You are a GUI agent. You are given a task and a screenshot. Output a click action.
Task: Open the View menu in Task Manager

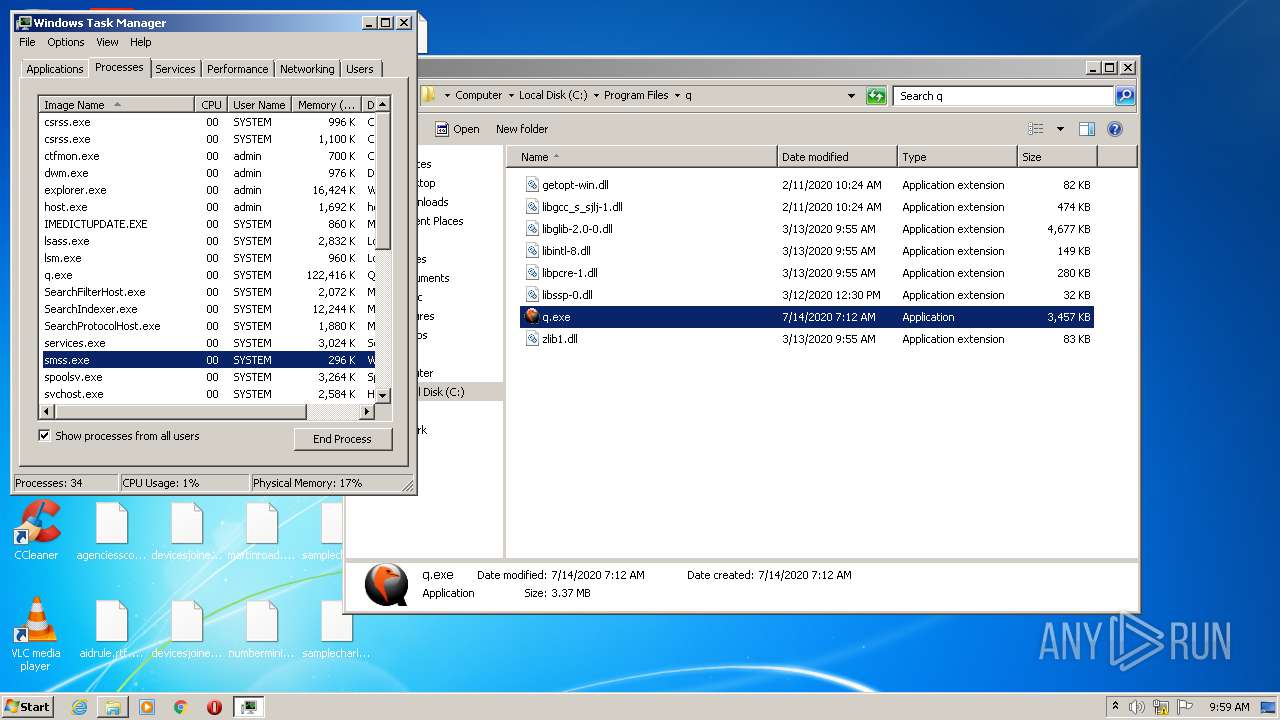coord(107,42)
